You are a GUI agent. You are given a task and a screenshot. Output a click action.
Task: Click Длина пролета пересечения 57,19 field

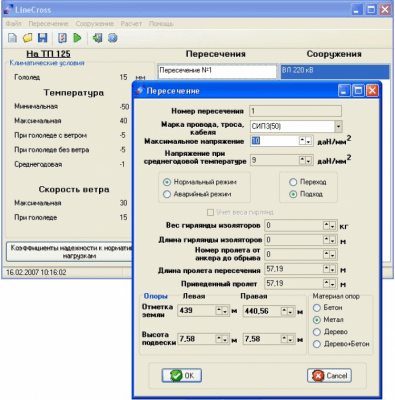(294, 269)
